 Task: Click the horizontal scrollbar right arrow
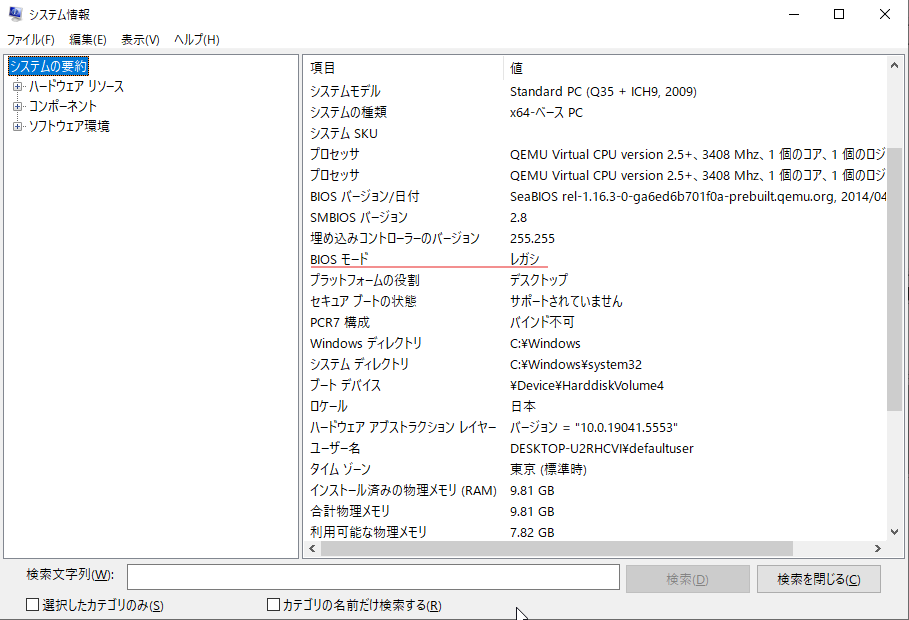878,548
